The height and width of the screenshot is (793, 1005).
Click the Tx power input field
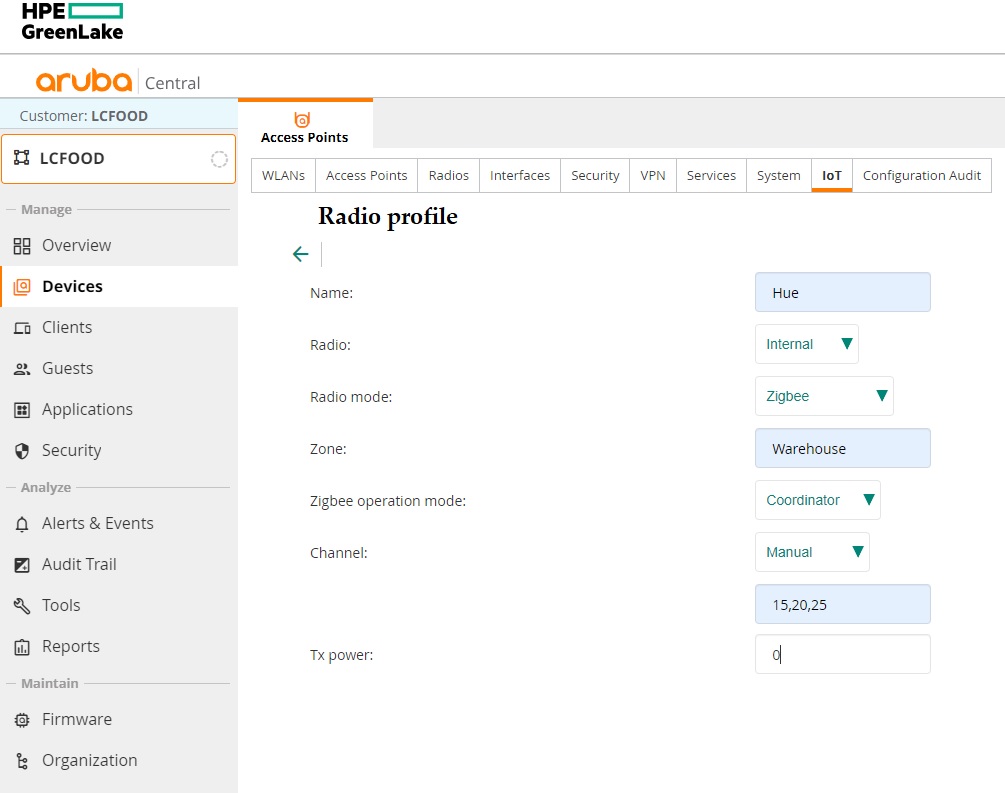coord(842,655)
